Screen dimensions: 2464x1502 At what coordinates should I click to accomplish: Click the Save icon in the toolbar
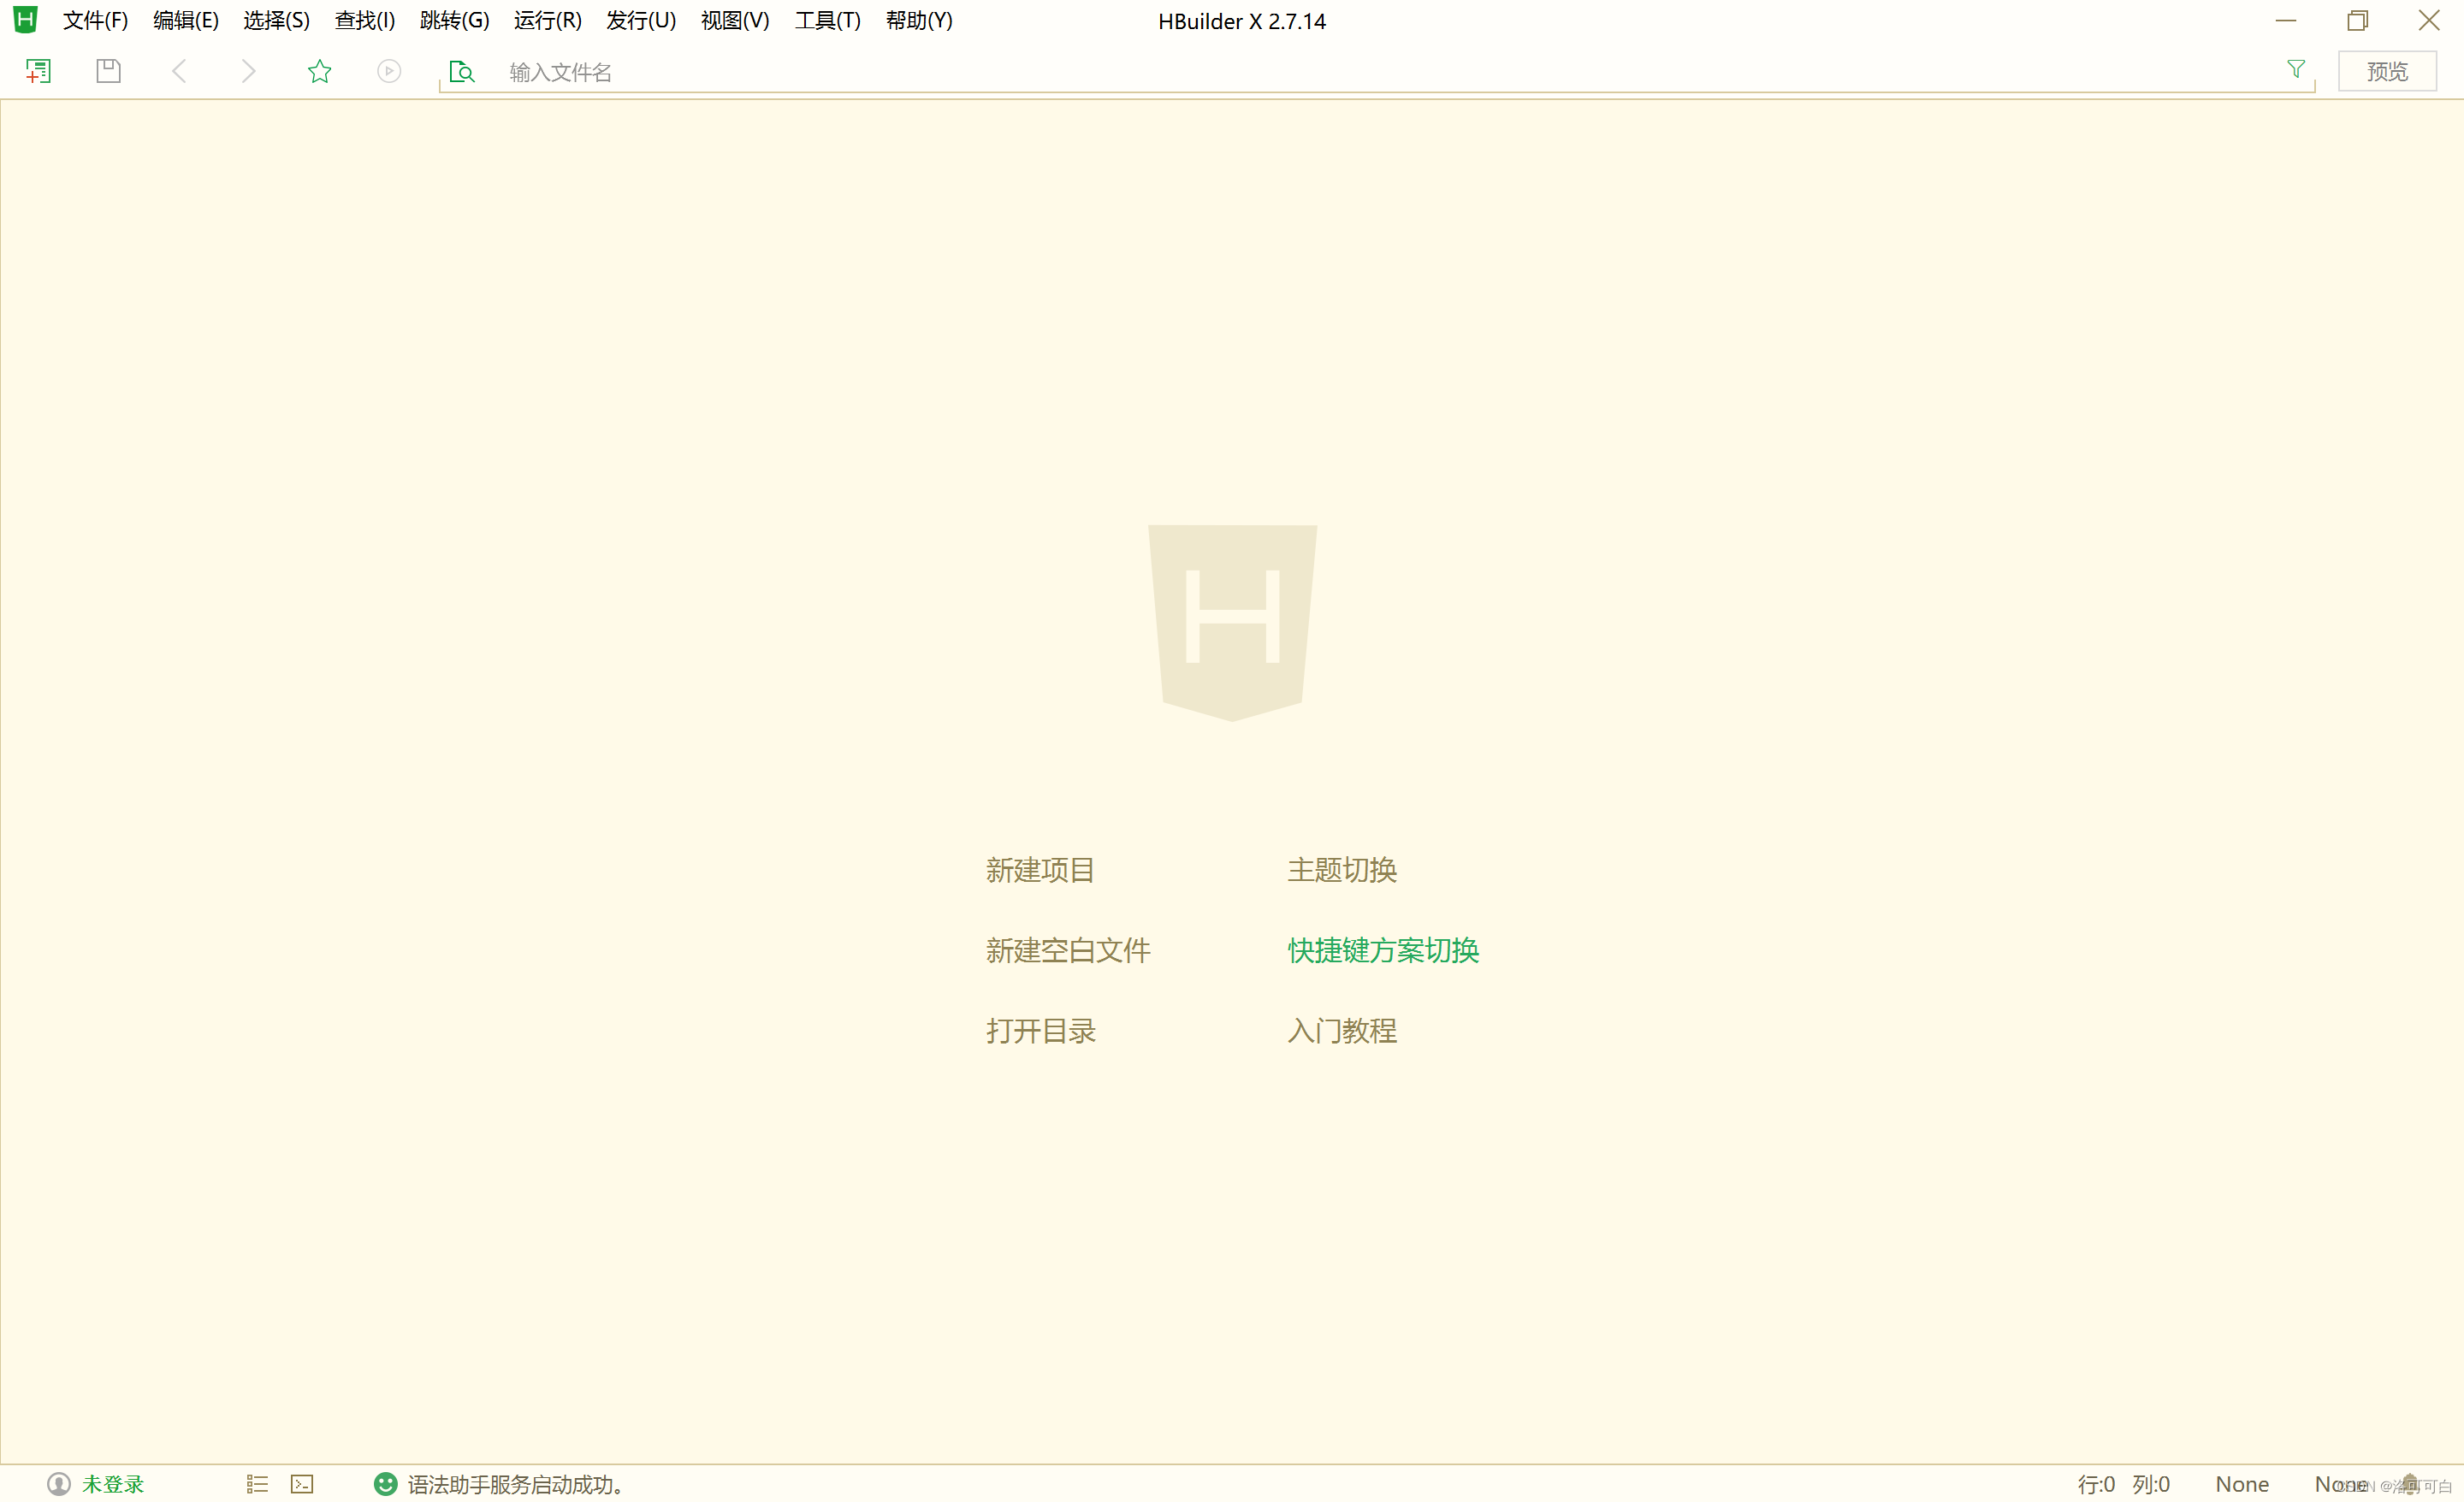[108, 70]
